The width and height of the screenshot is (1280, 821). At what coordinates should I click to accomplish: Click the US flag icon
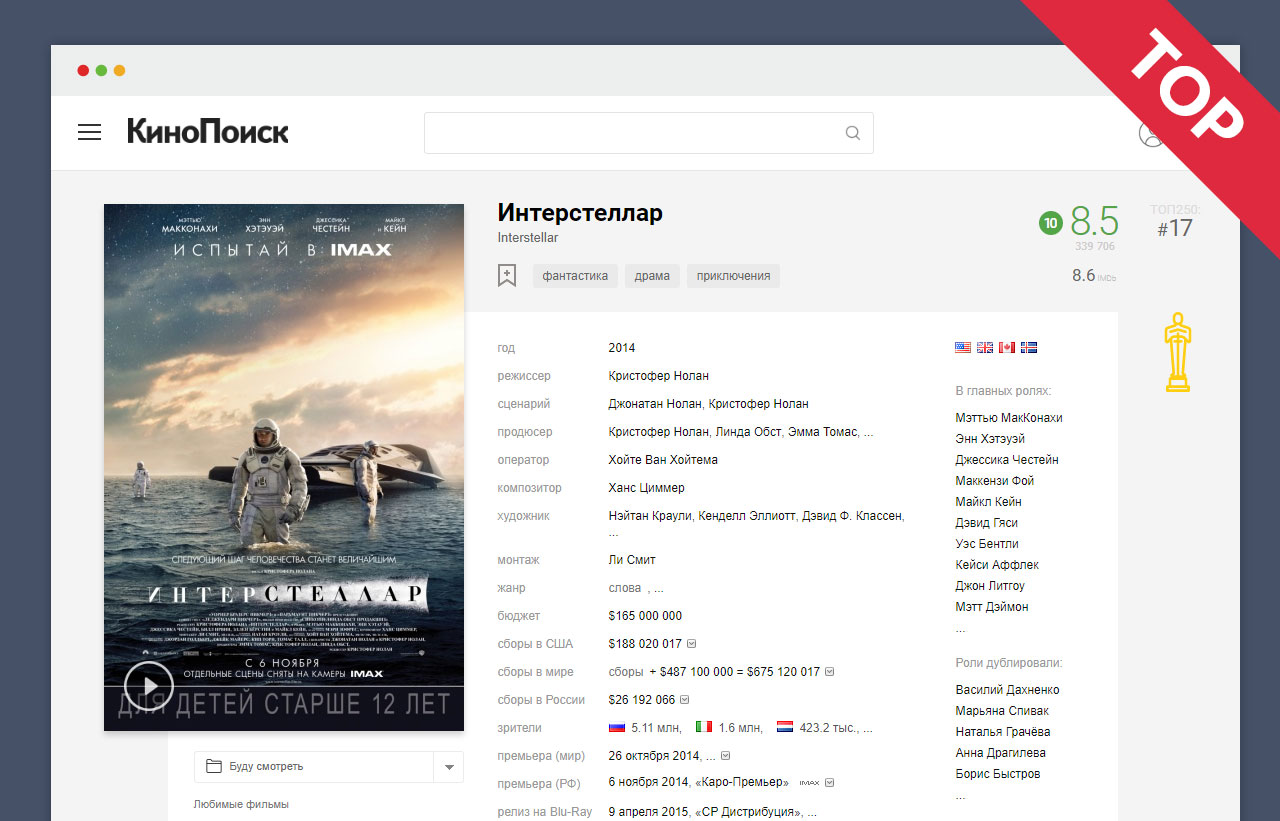[963, 347]
